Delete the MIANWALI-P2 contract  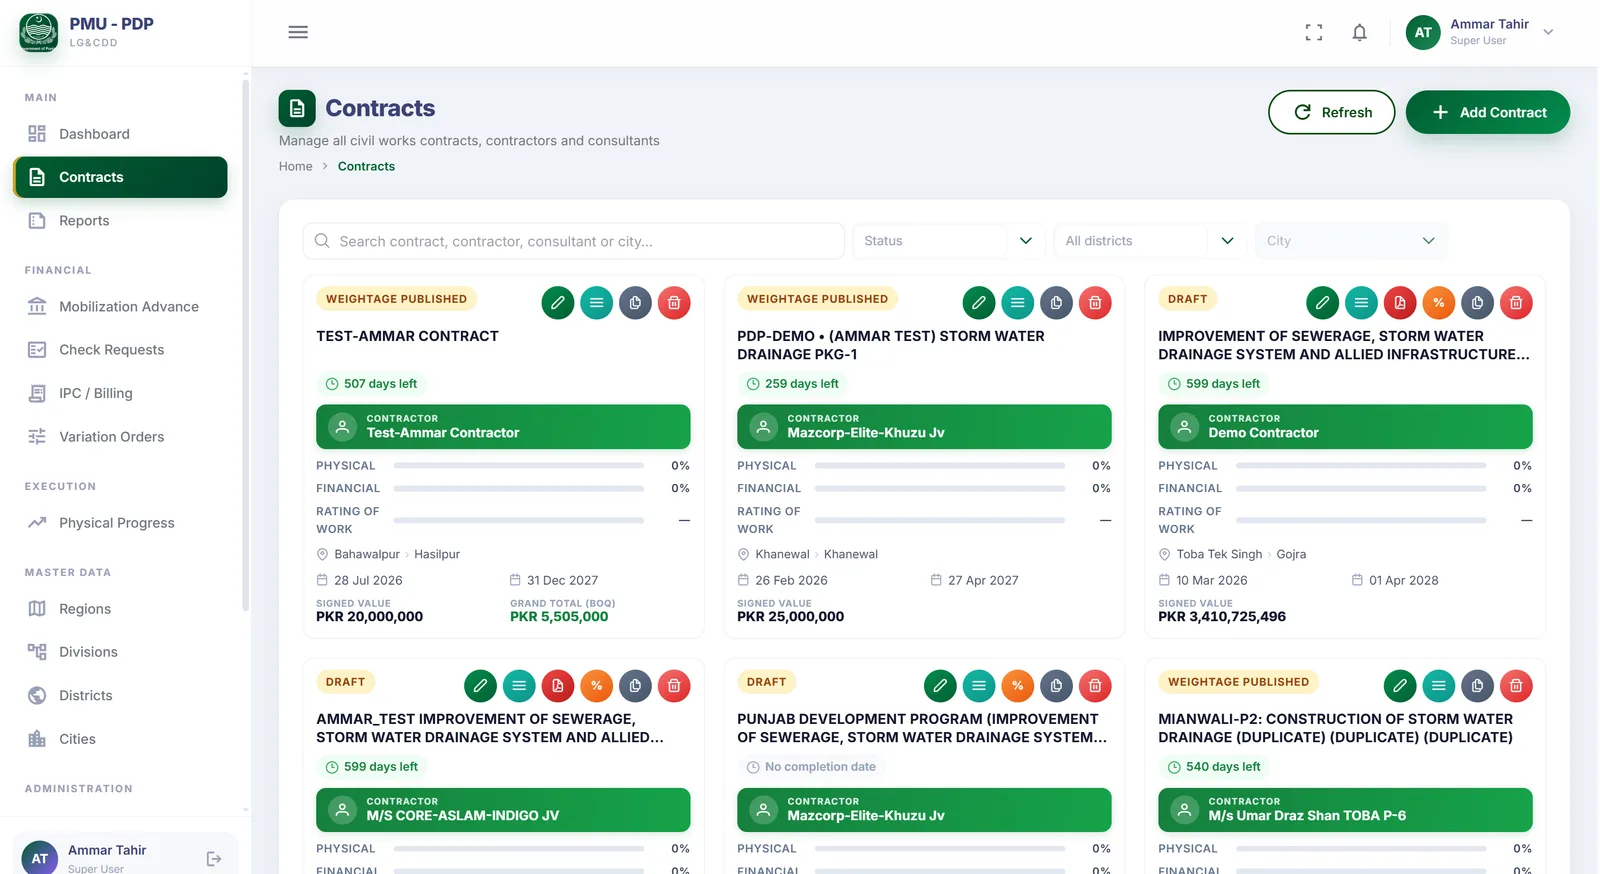[1516, 686]
